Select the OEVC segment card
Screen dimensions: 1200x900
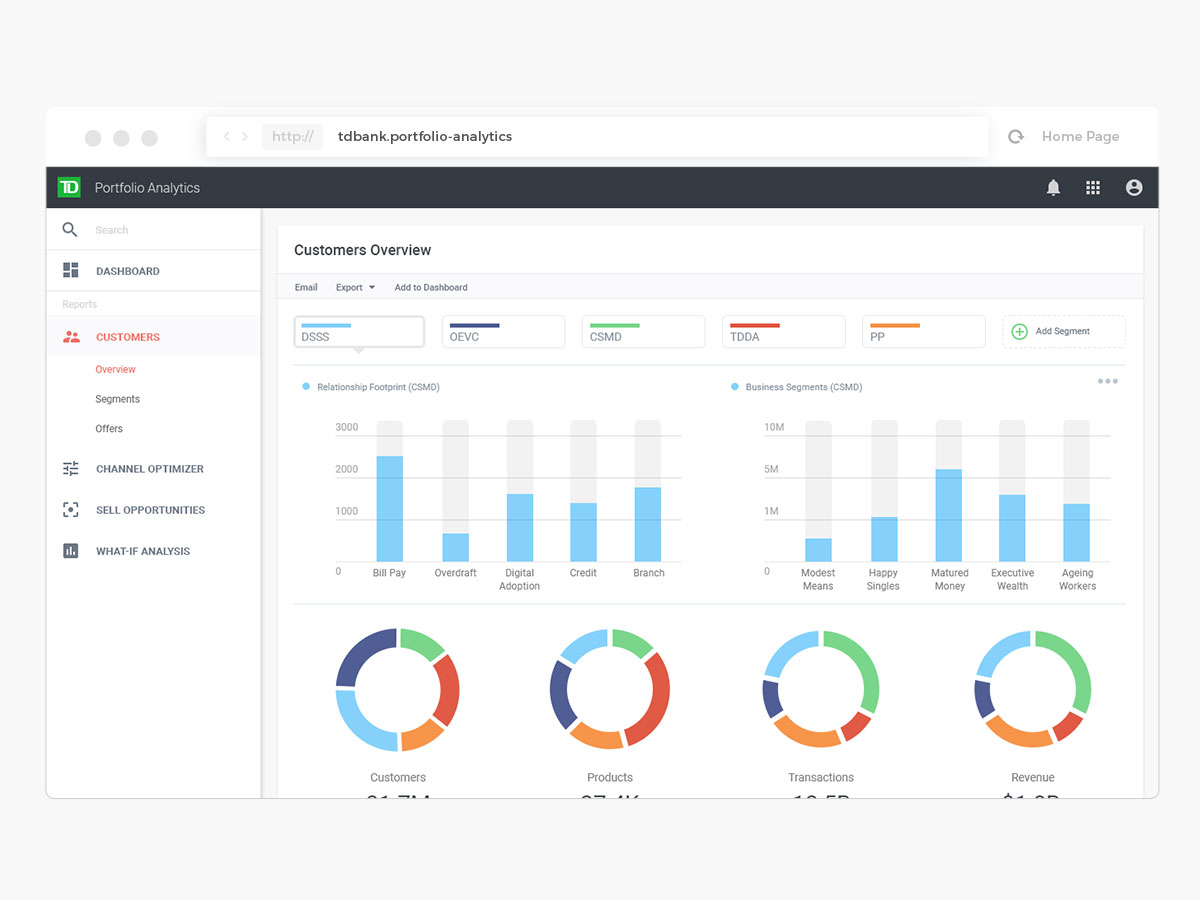click(x=503, y=332)
